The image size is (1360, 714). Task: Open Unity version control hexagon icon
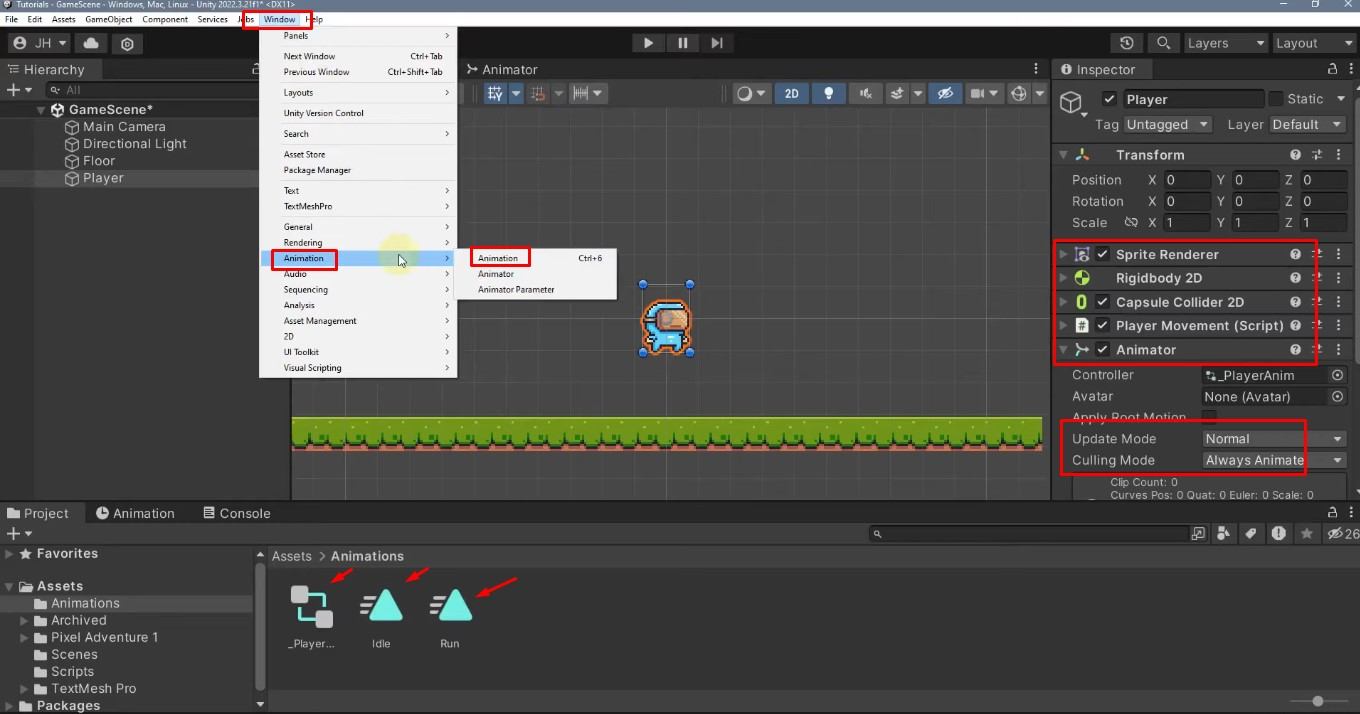point(127,43)
